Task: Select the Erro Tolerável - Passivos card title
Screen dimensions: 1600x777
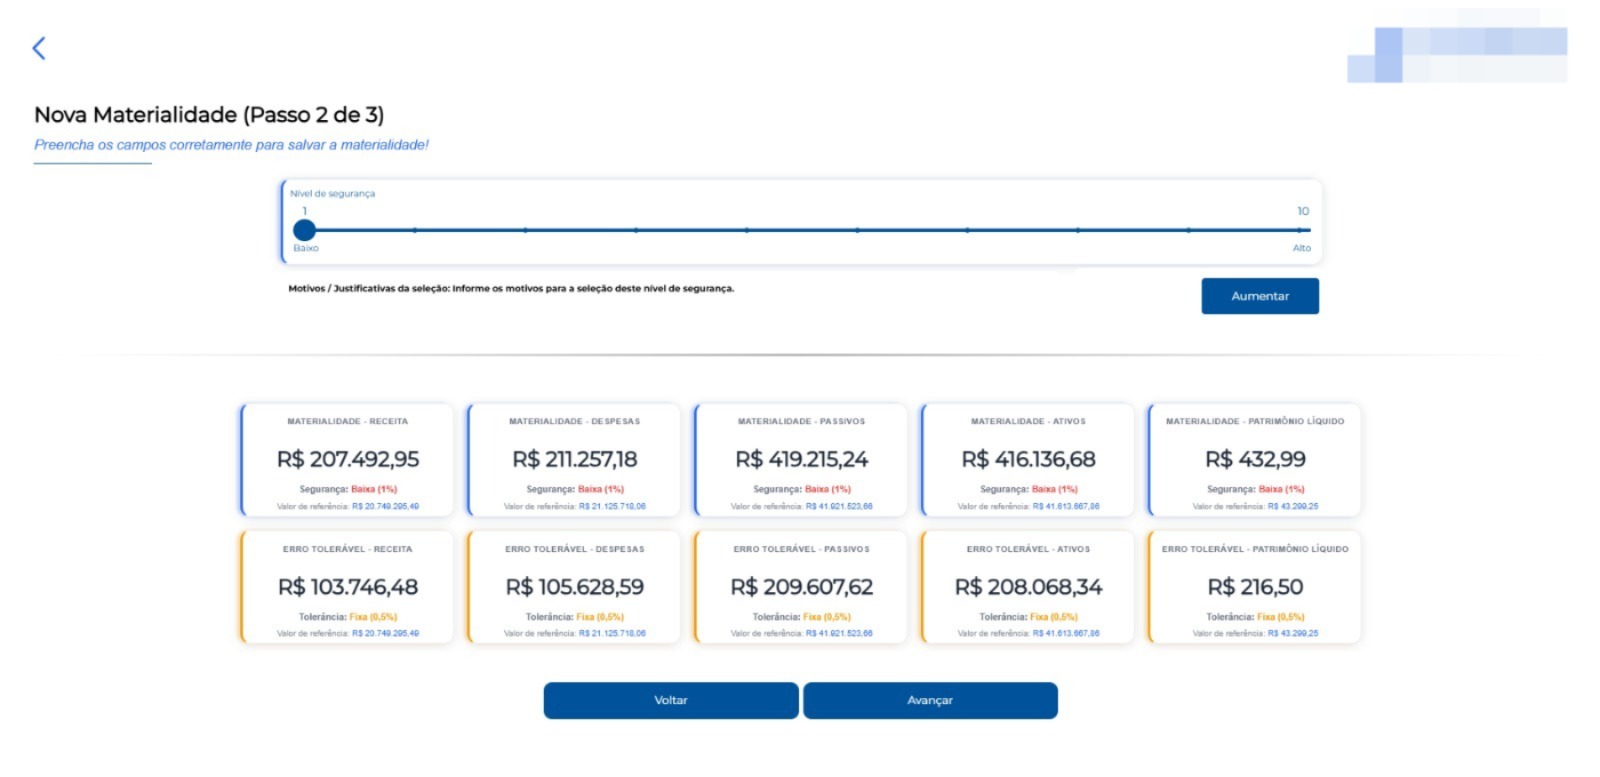Action: click(801, 549)
